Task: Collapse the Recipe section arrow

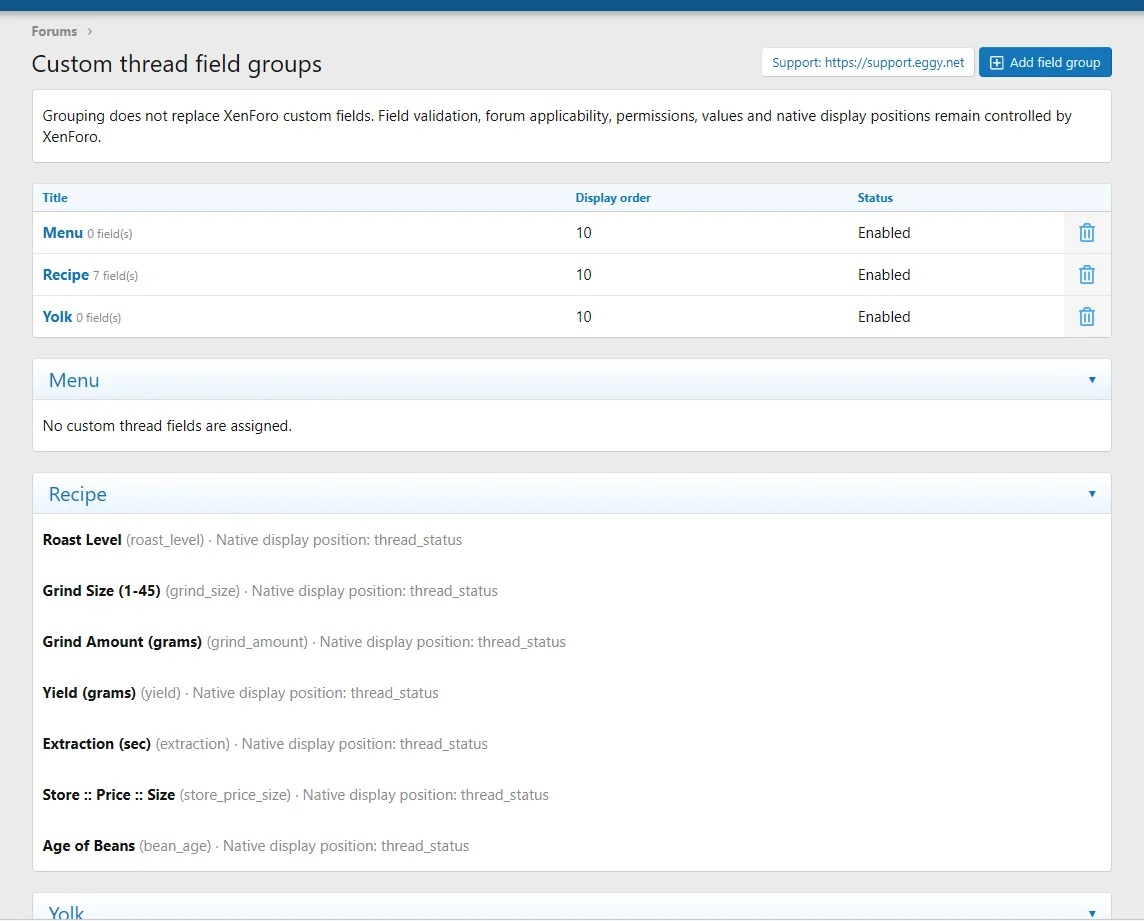Action: pos(1091,494)
